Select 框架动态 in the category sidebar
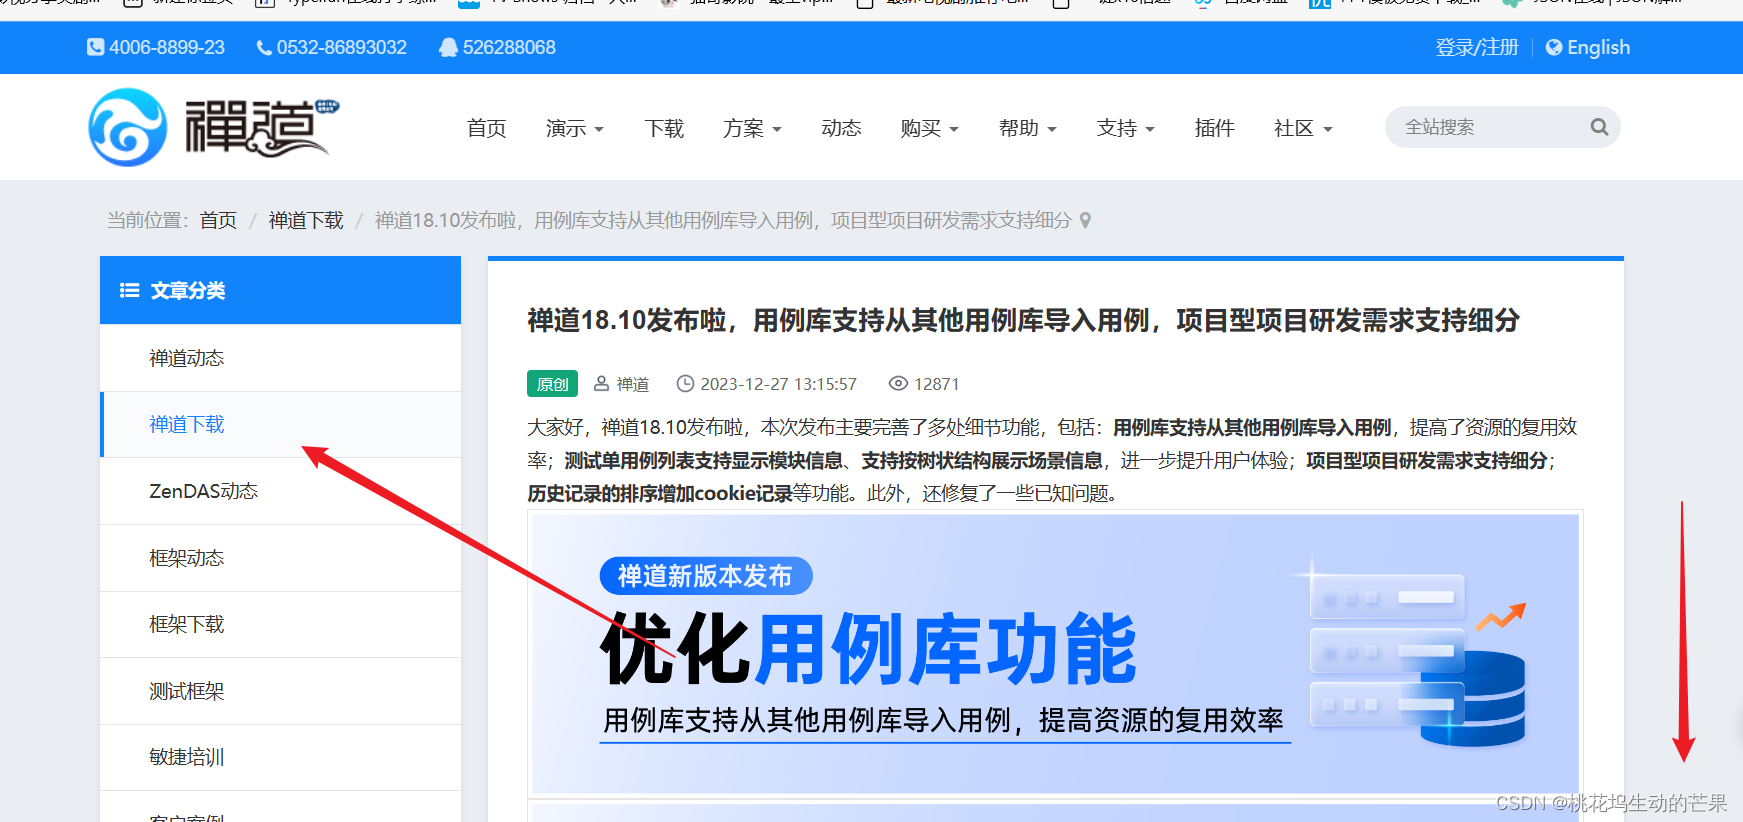1743x822 pixels. pyautogui.click(x=280, y=558)
